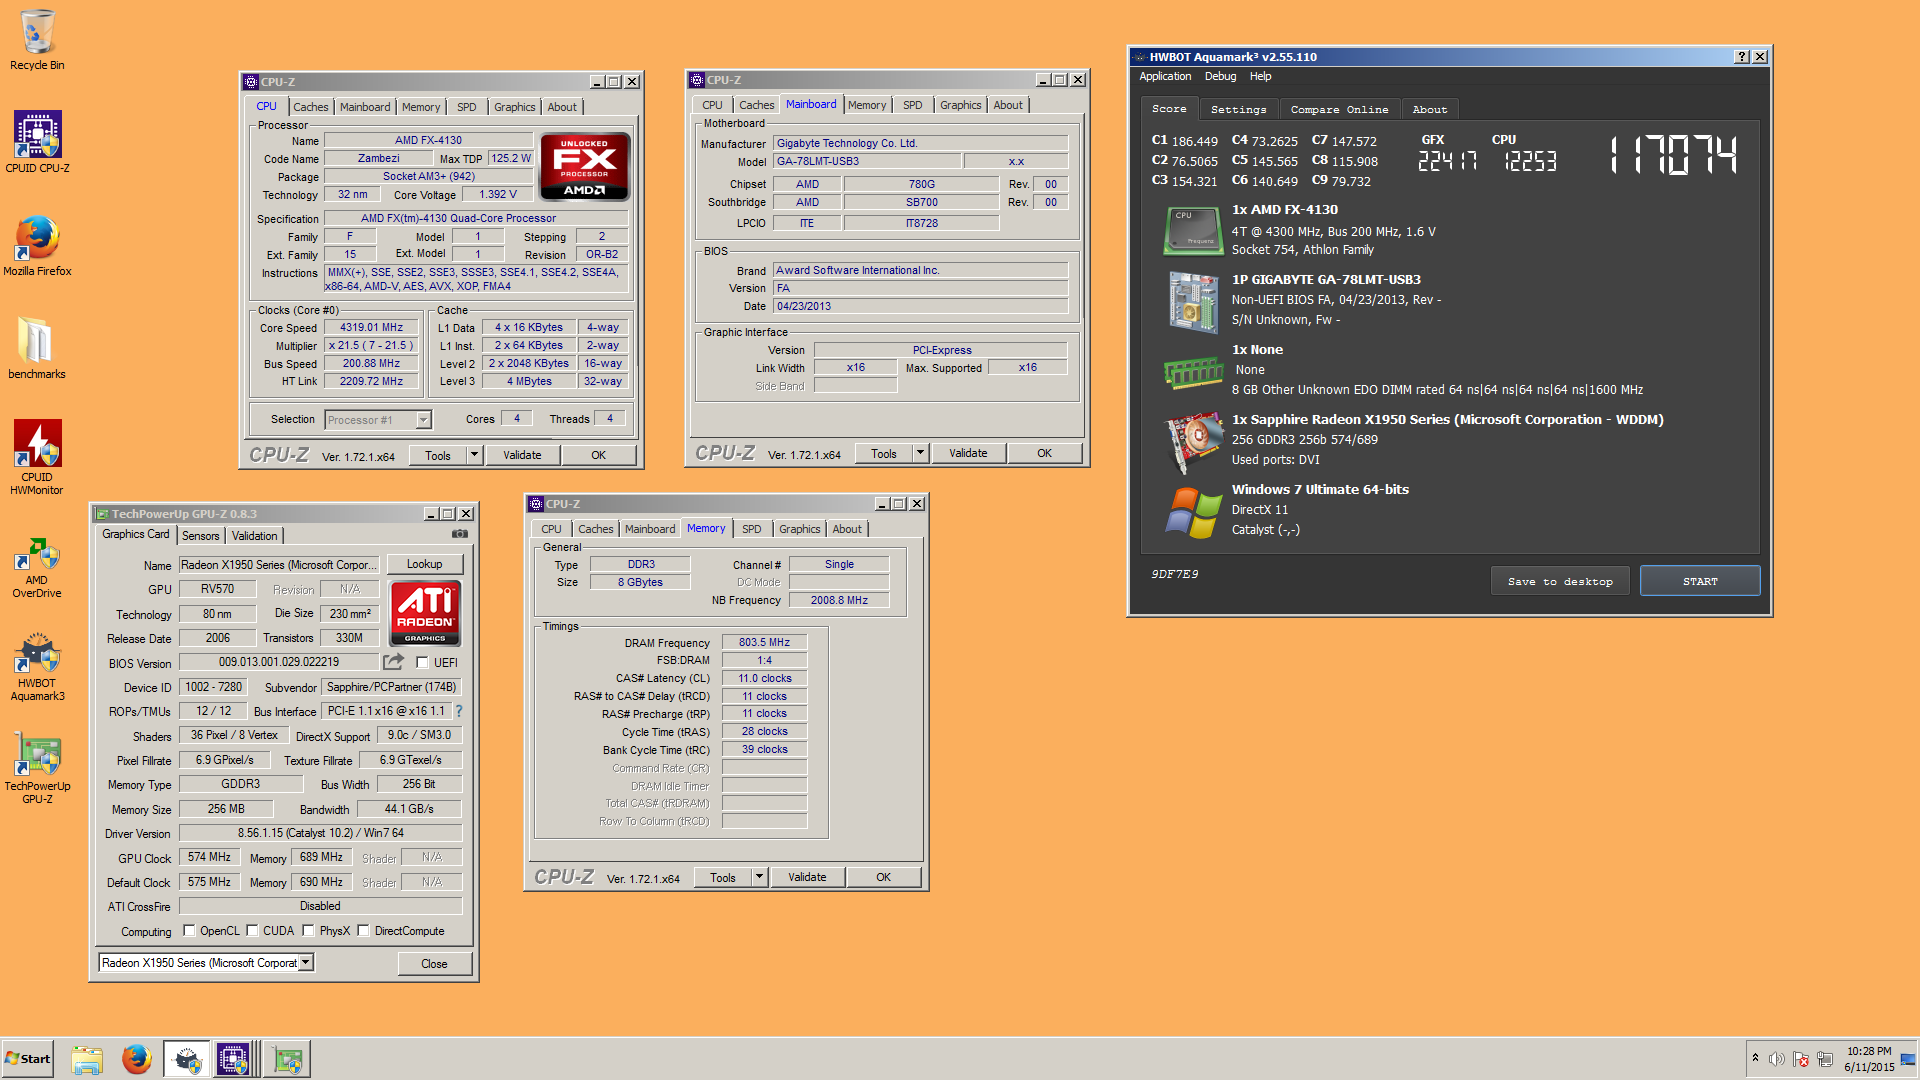Switch to CPU-Z taskbar item
This screenshot has height=1080, width=1920.
click(x=234, y=1059)
